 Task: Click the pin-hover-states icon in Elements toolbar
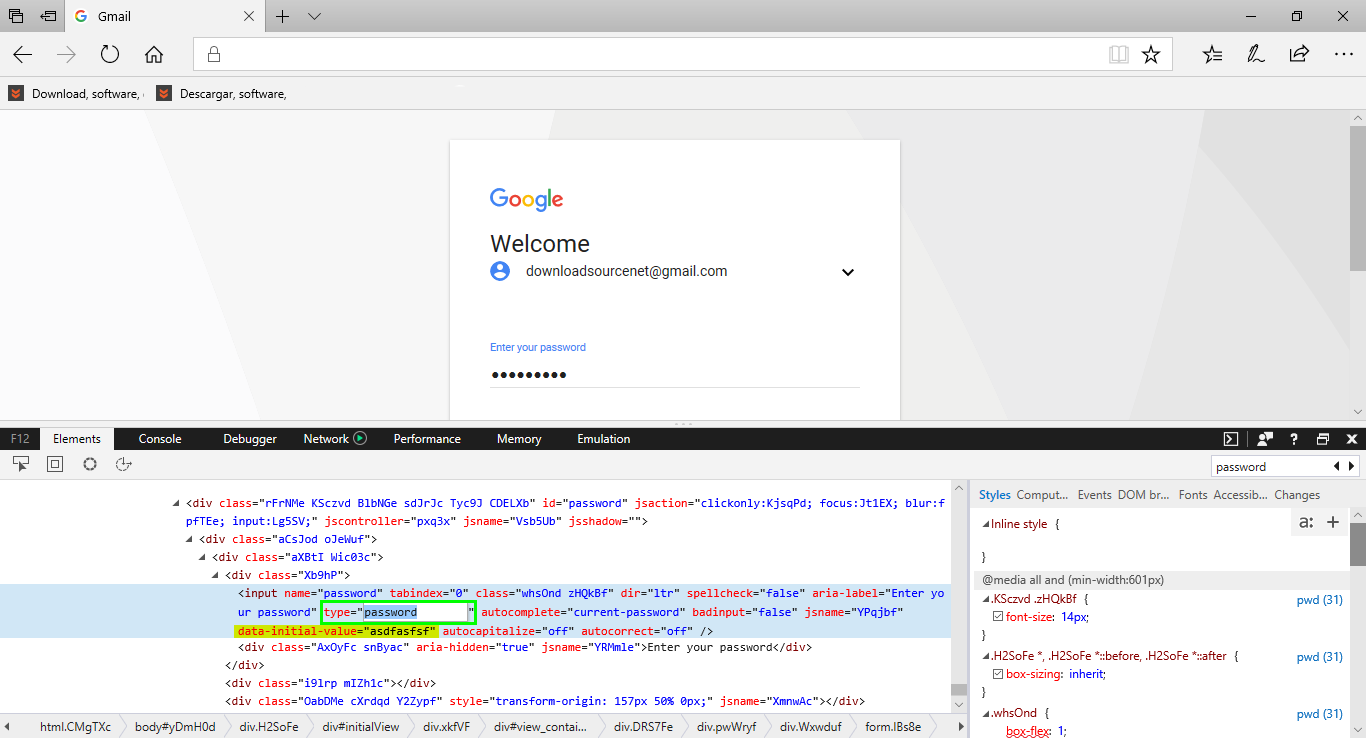124,464
